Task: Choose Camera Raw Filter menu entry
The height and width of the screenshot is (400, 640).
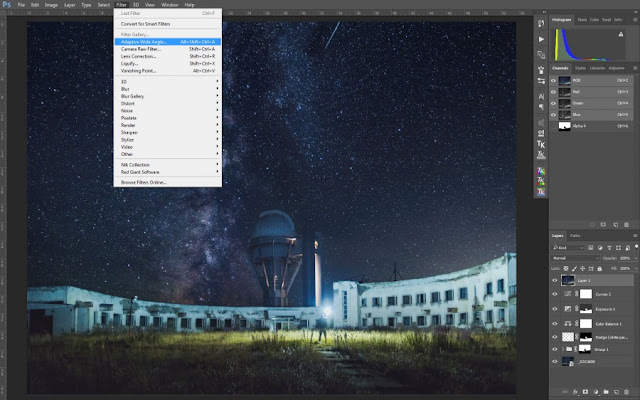Action: coord(168,49)
